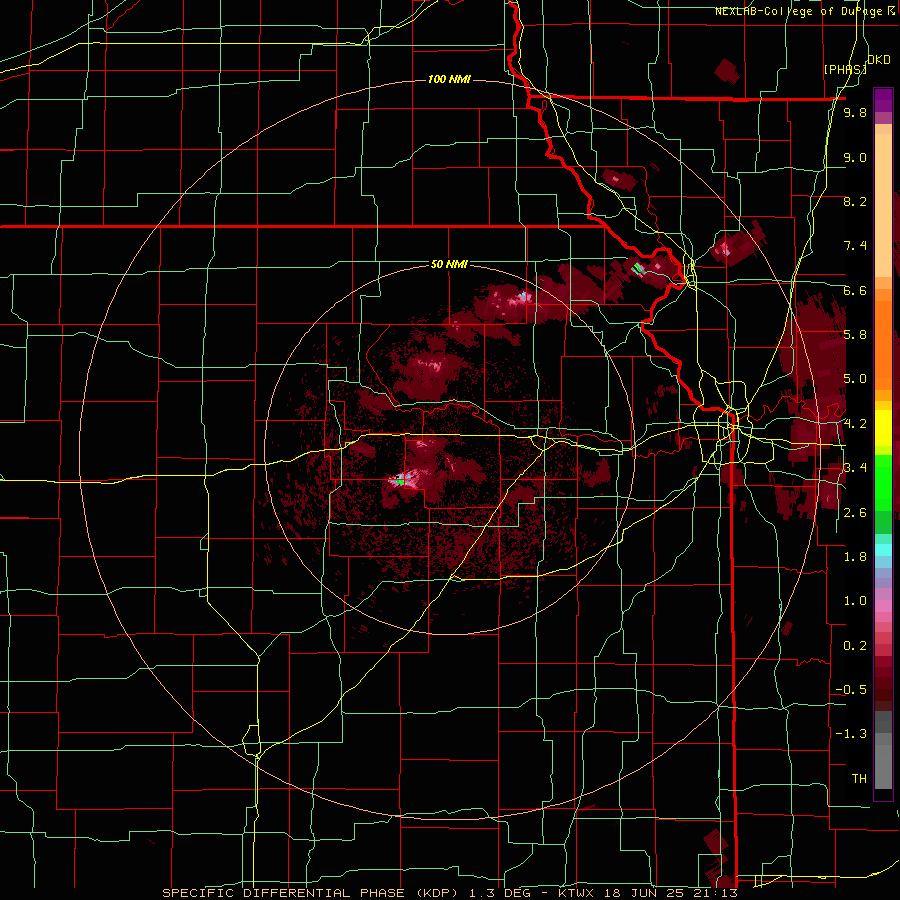Click the 100 NMI range ring label
The height and width of the screenshot is (900, 900).
click(449, 79)
